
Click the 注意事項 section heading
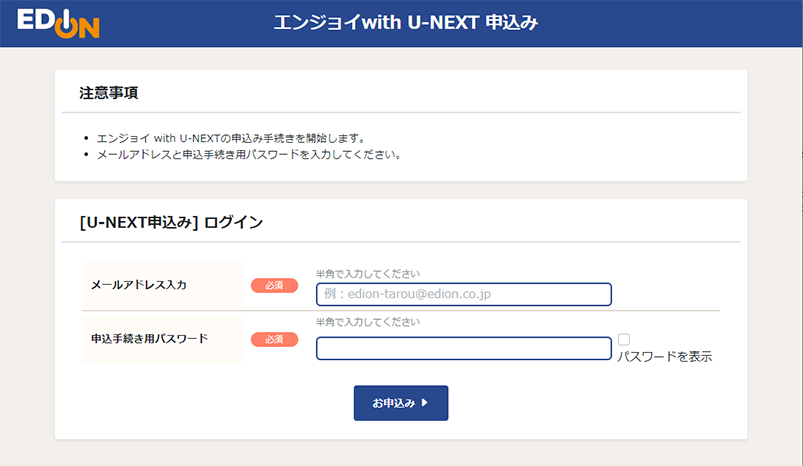108,93
